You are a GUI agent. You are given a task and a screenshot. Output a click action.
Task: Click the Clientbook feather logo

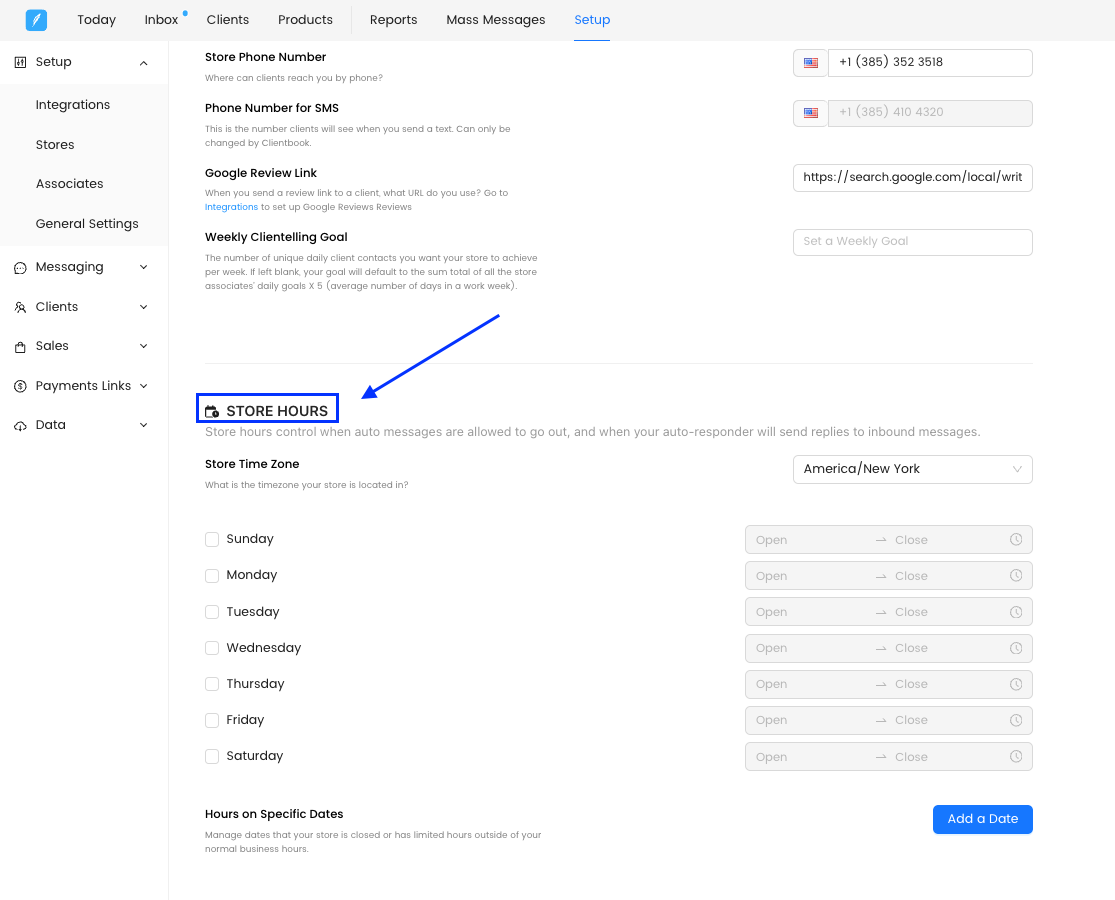(36, 20)
